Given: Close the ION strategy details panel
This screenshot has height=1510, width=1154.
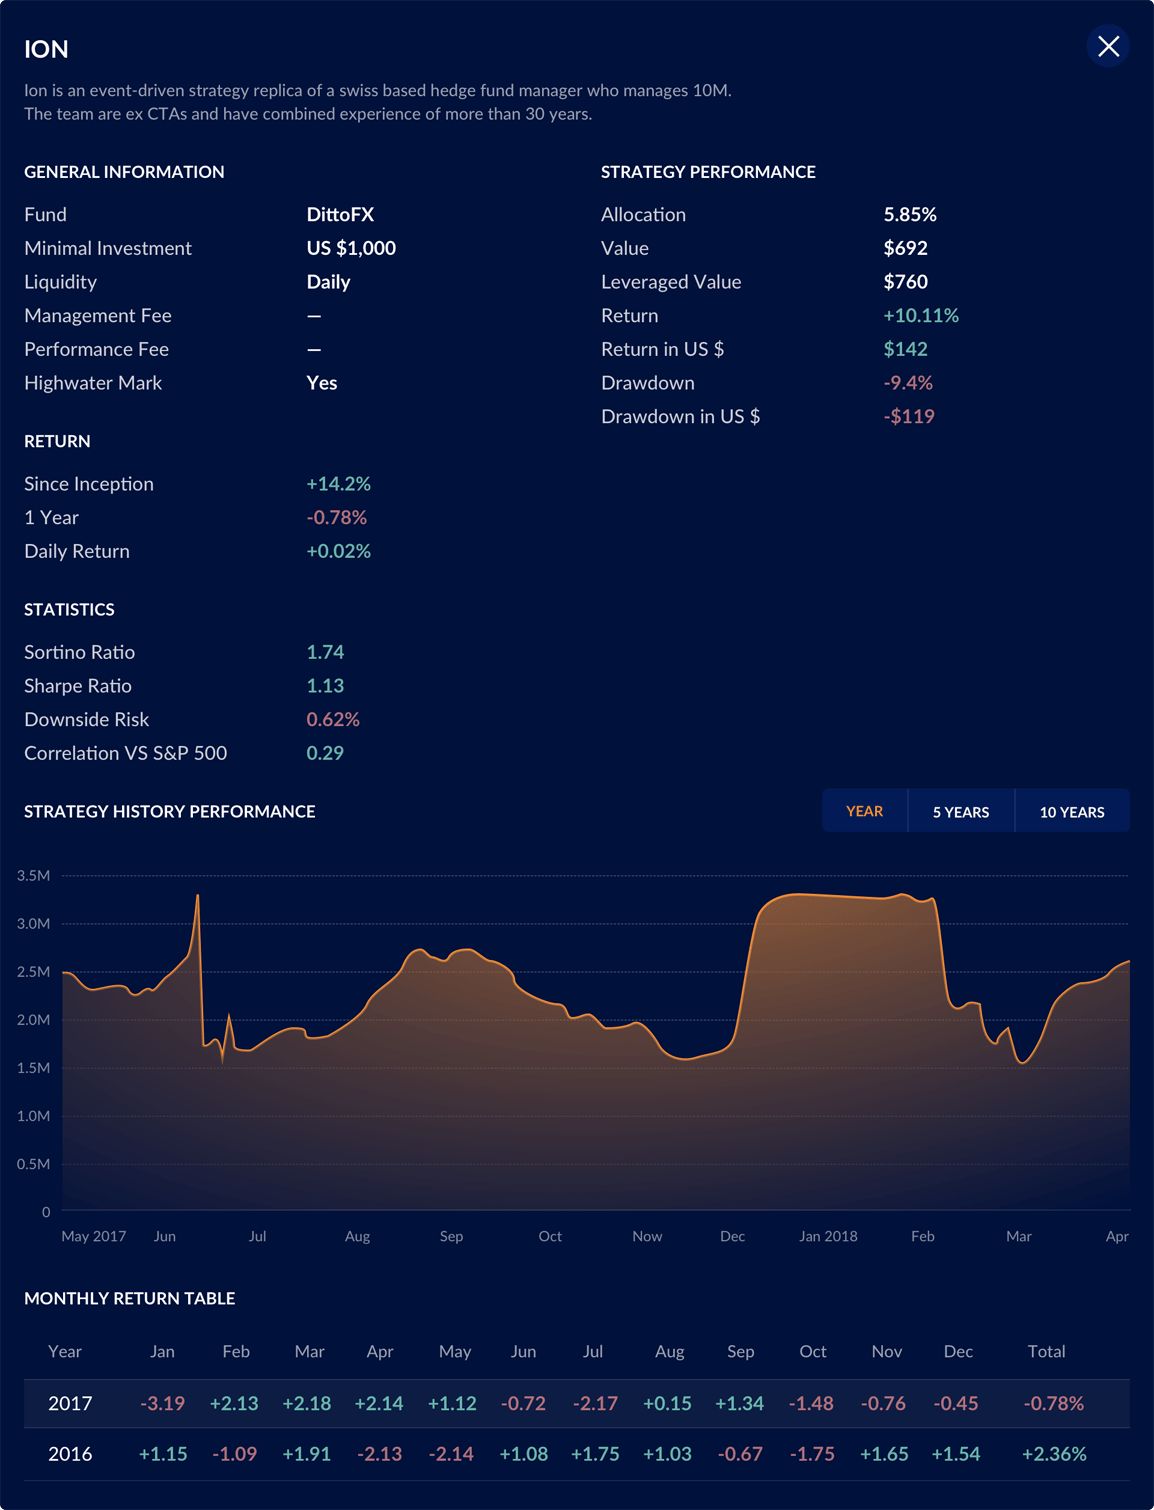Looking at the screenshot, I should 1108,47.
